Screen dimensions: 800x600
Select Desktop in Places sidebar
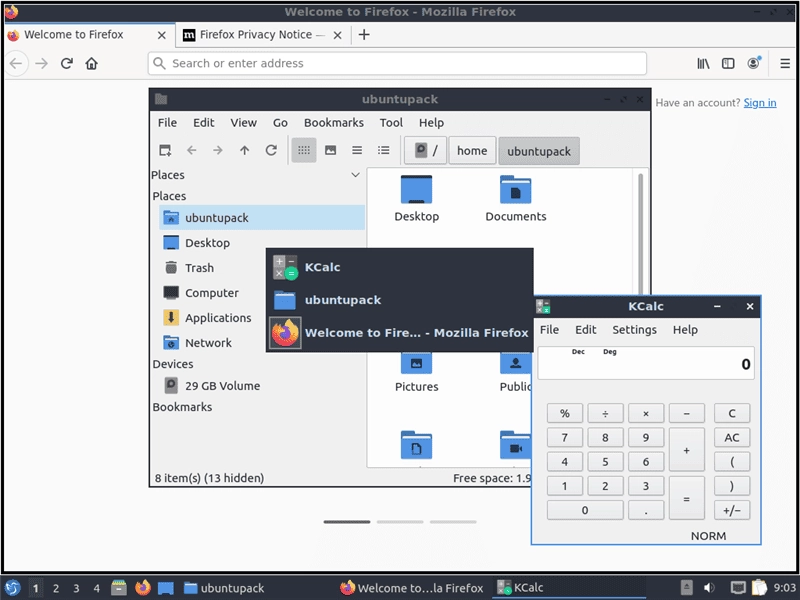[x=262, y=243]
